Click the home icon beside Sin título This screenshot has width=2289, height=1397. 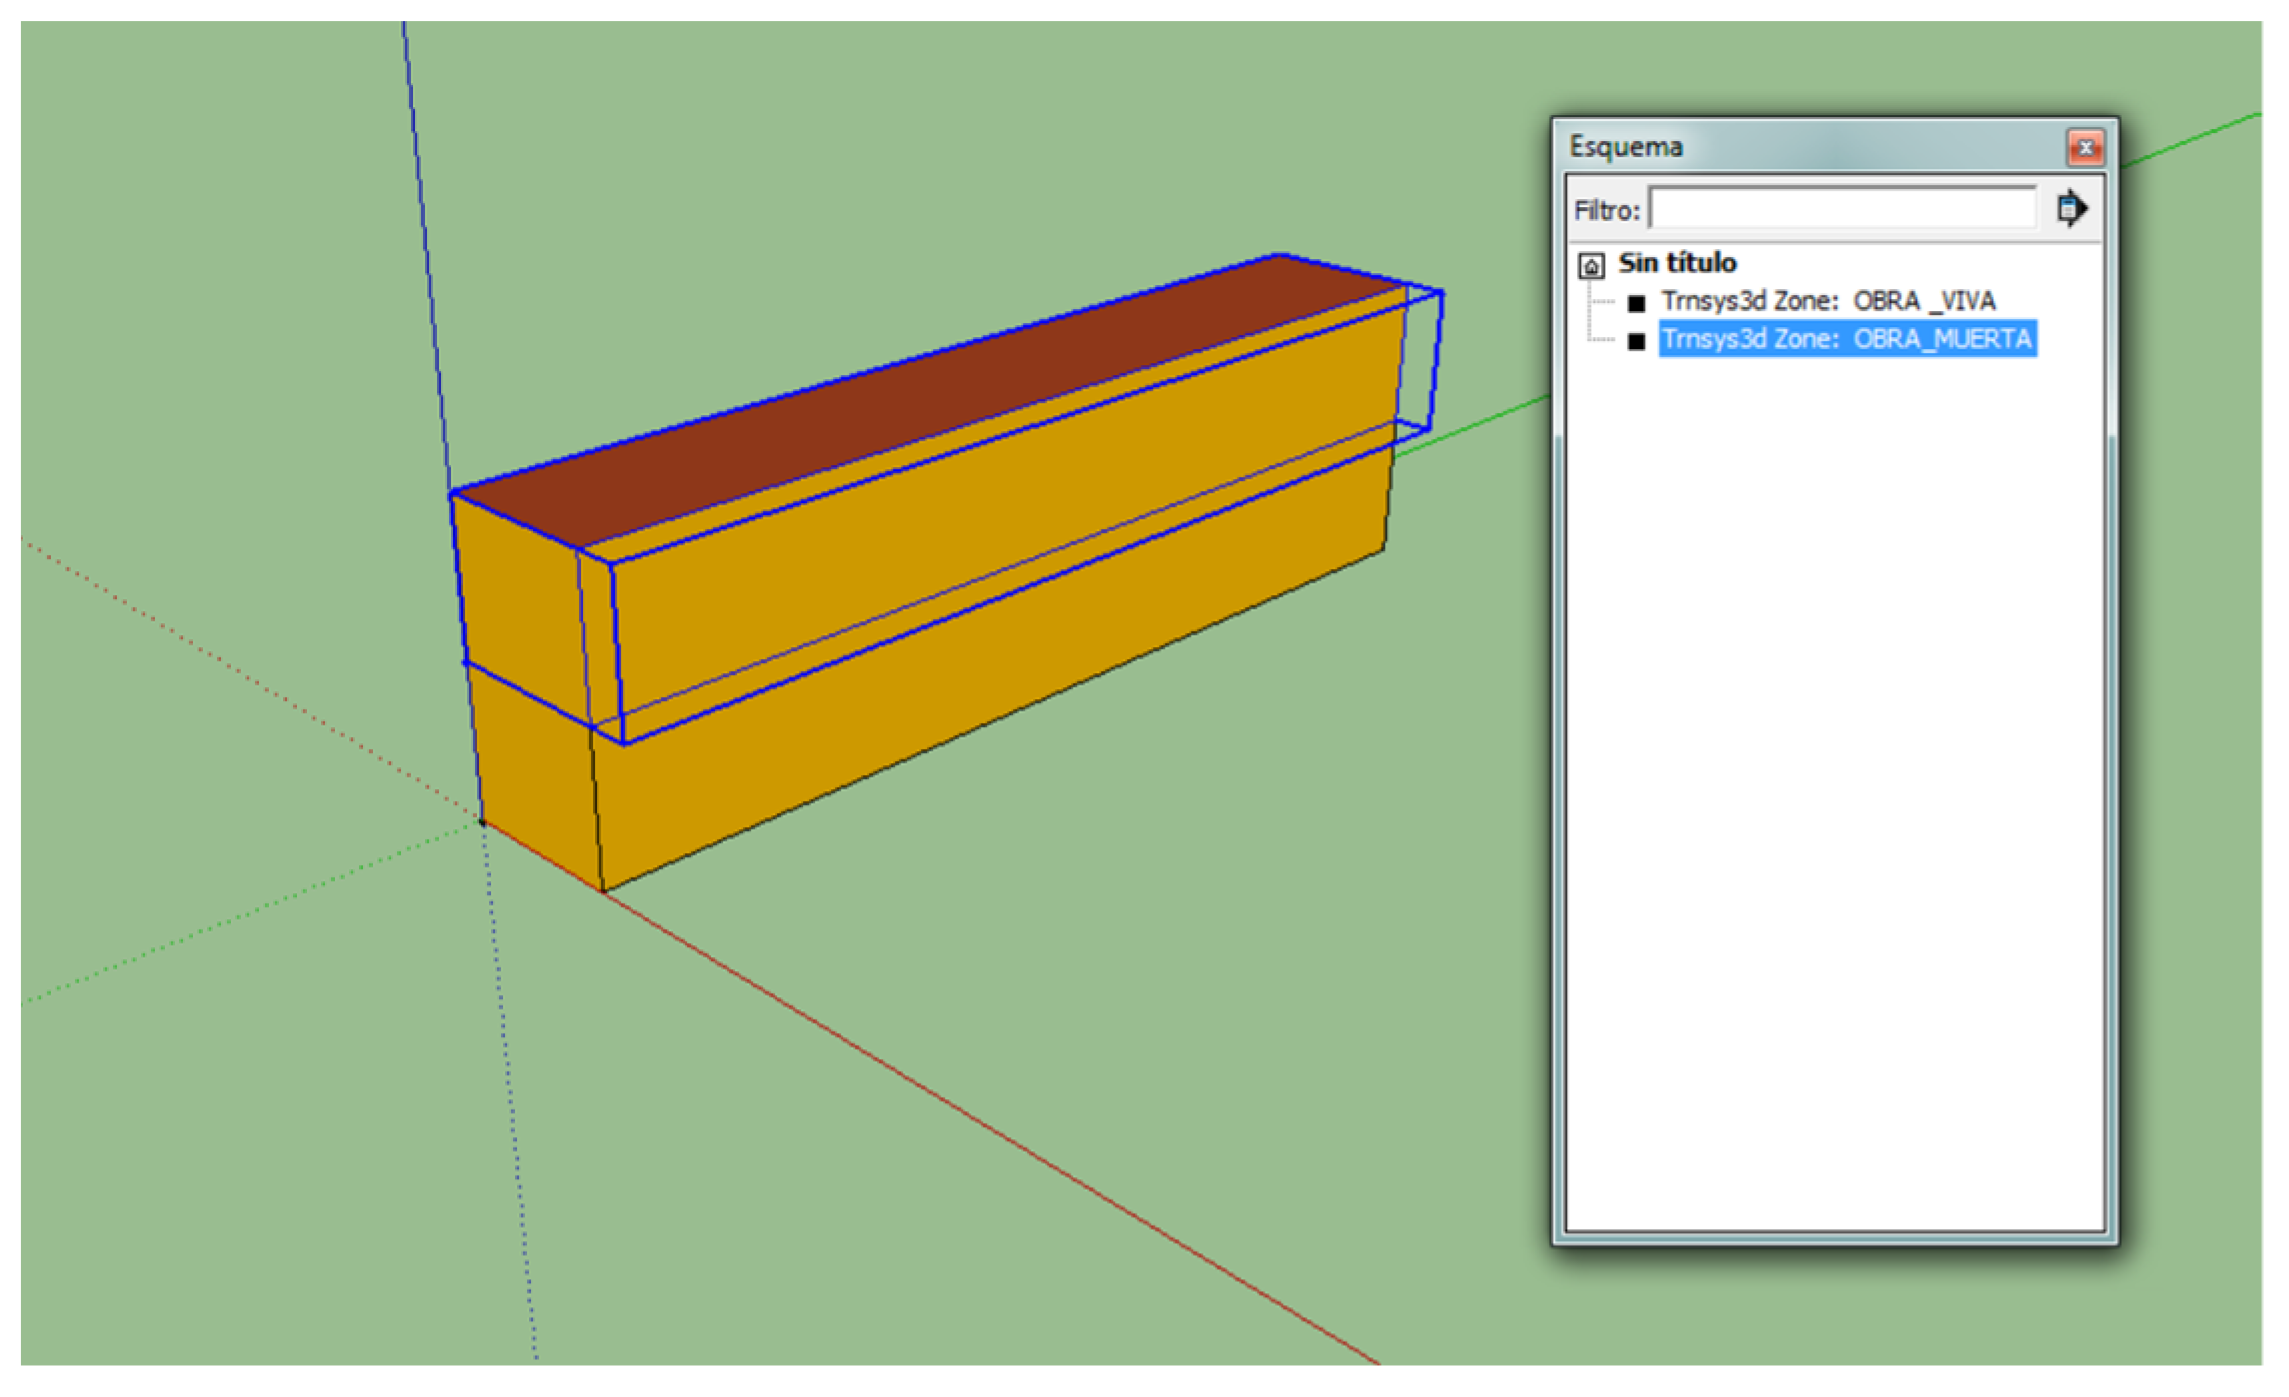pos(1591,266)
